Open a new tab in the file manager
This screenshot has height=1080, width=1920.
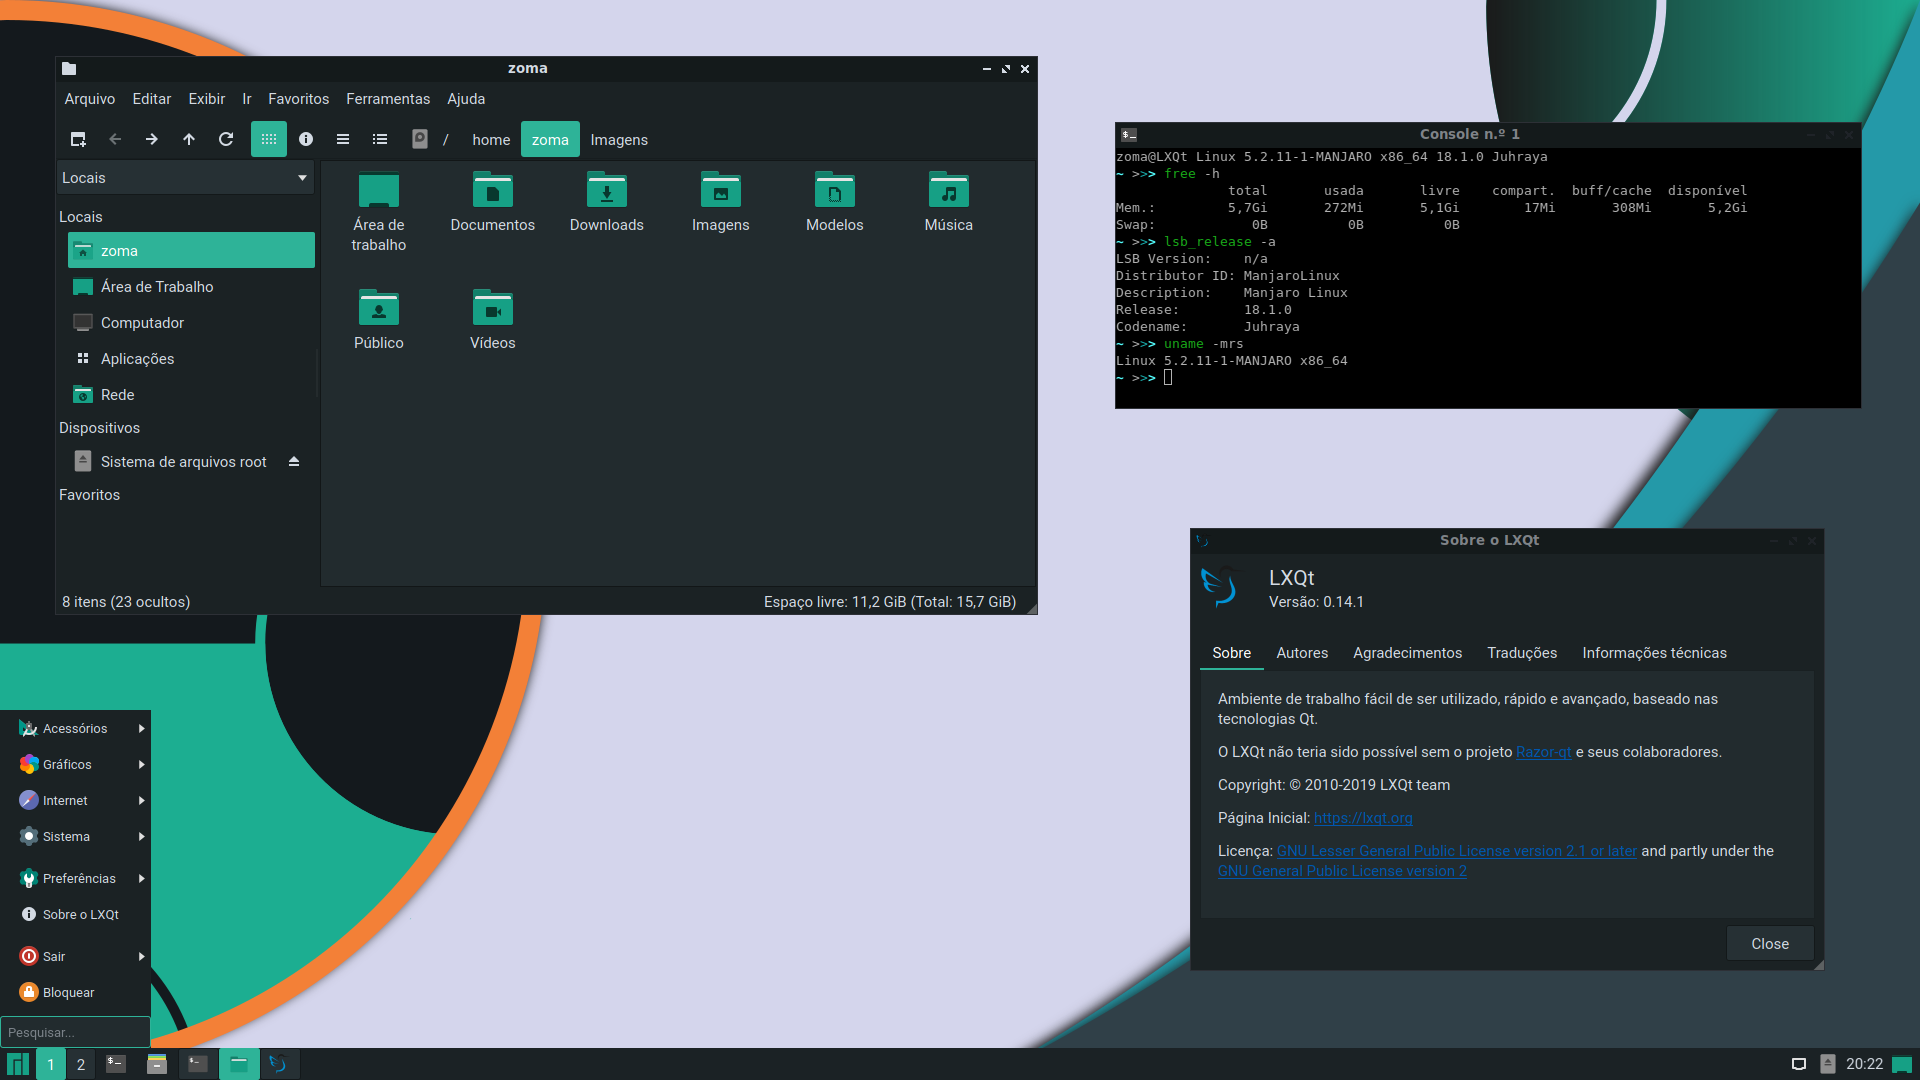pyautogui.click(x=78, y=139)
